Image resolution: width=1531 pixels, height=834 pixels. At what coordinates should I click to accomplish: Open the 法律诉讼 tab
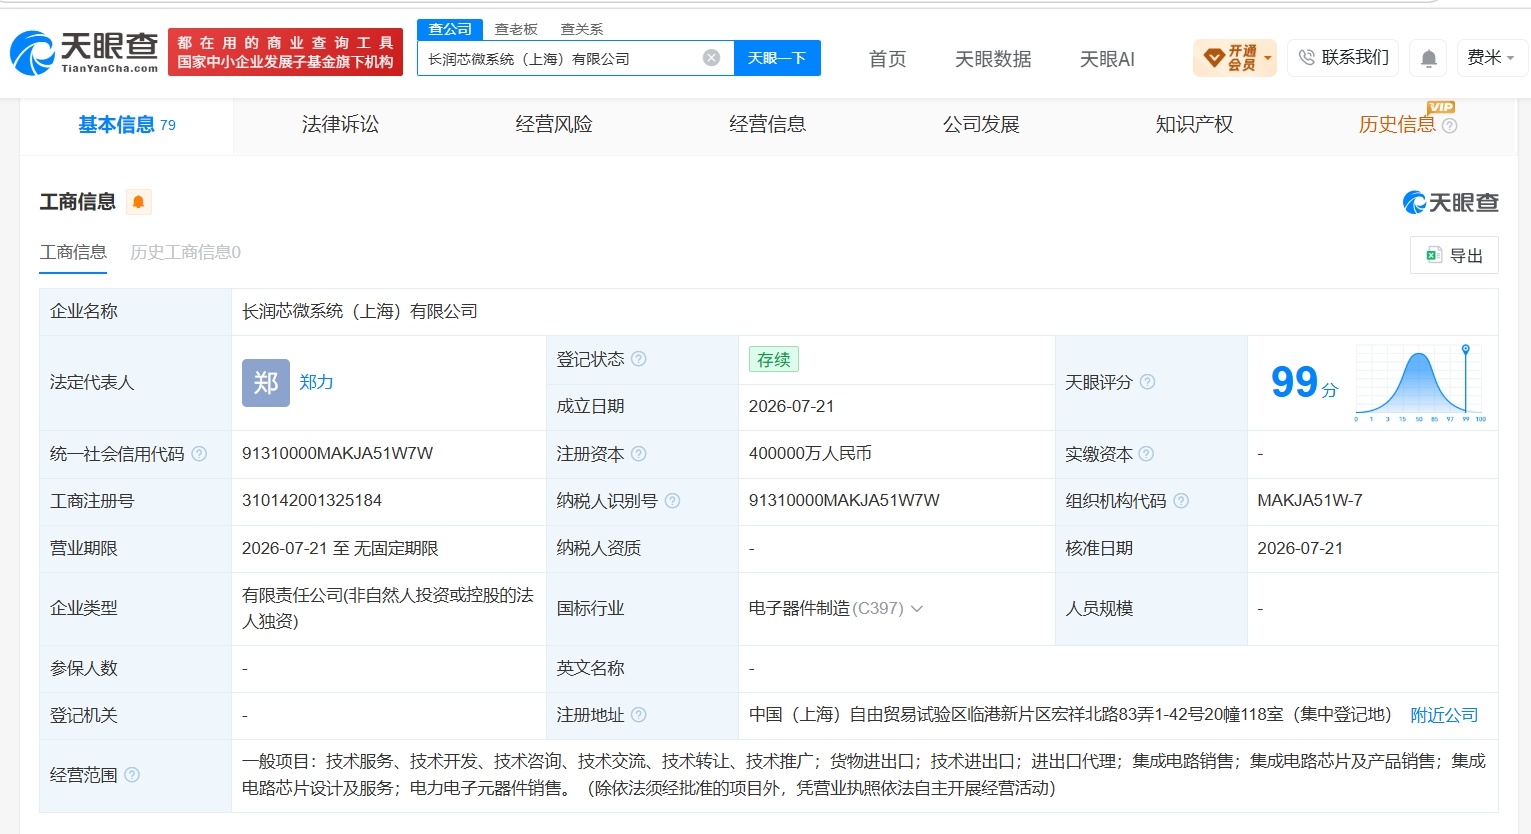340,125
